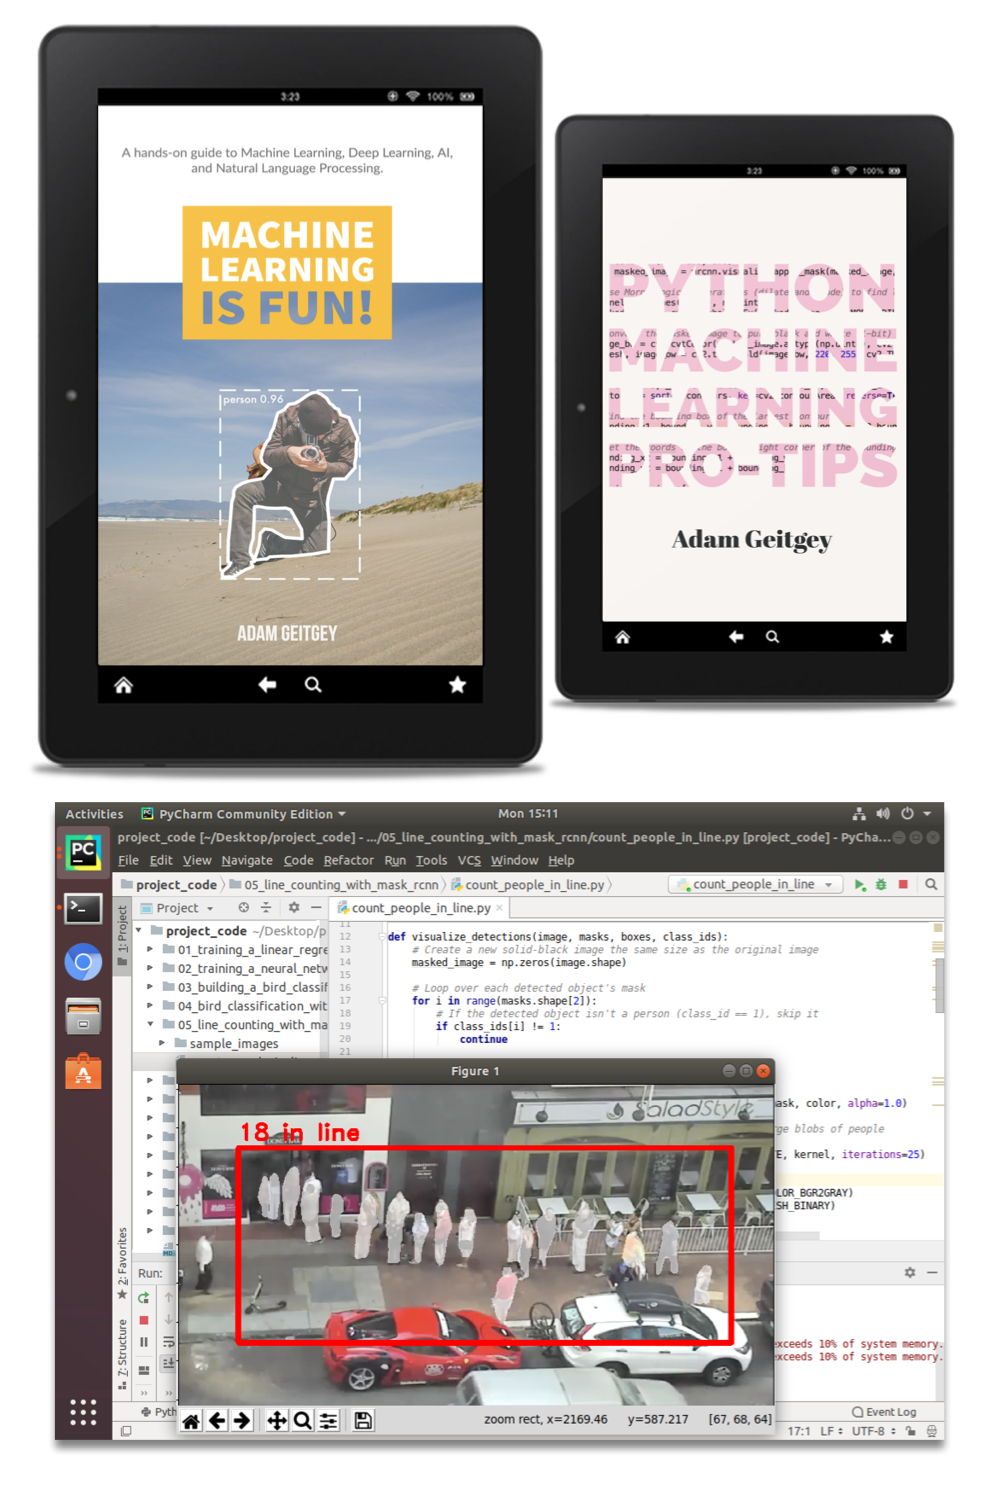Open Files manager from the dock
Viewport: 992px width, 1486px height.
(83, 1017)
